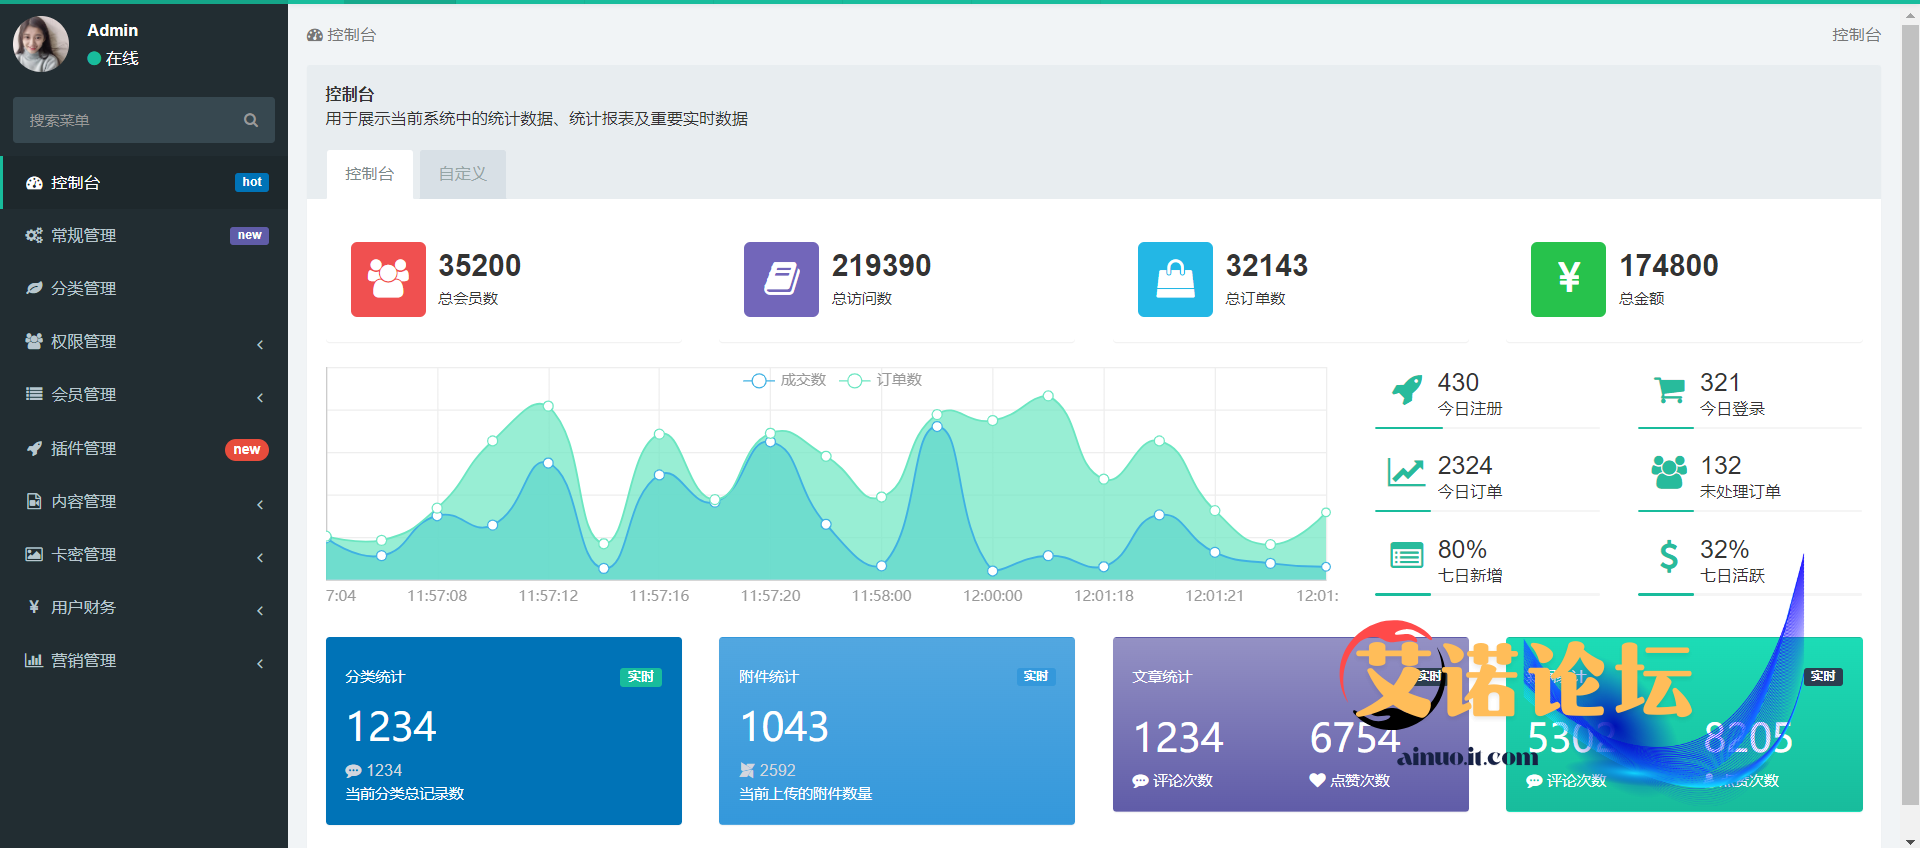The image size is (1920, 848).
Task: Click the red 总会员数 users icon
Action: [388, 279]
